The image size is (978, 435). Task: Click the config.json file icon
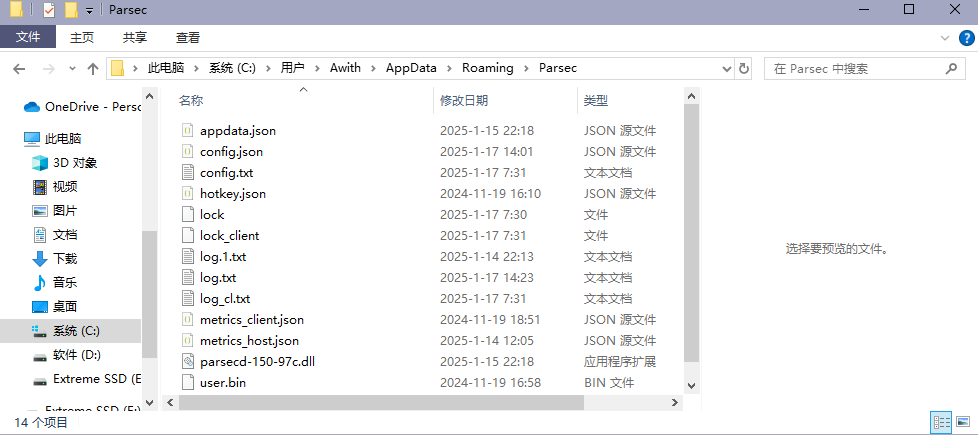click(x=188, y=152)
